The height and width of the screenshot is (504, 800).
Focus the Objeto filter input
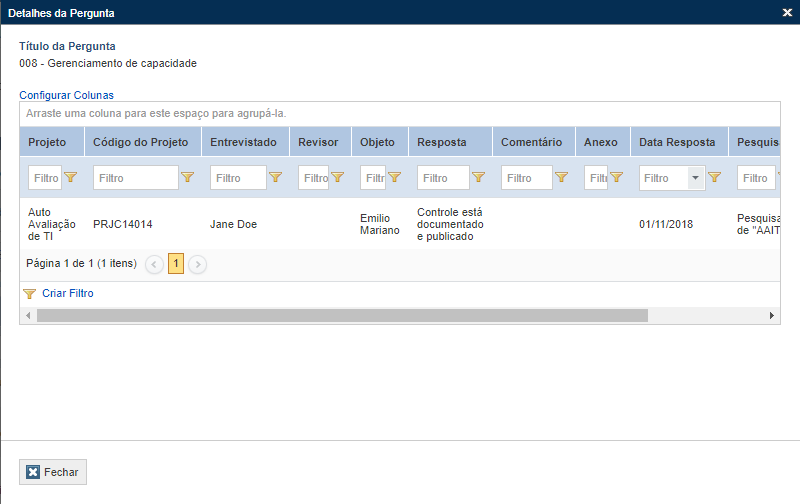pyautogui.click(x=373, y=178)
